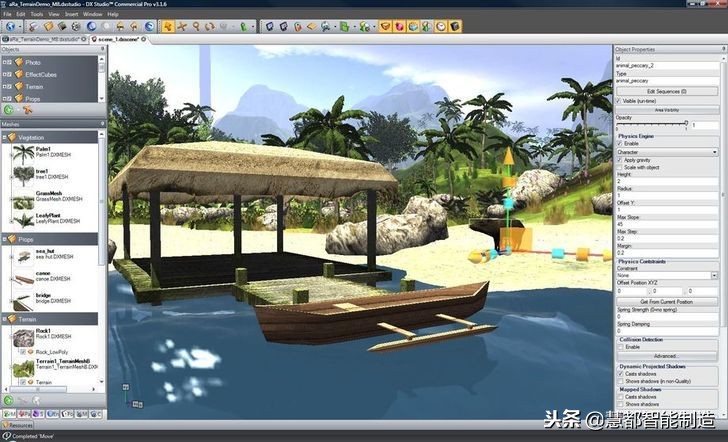The image size is (728, 442).
Task: Click the dark cube icon at toolbar end
Action: (455, 26)
